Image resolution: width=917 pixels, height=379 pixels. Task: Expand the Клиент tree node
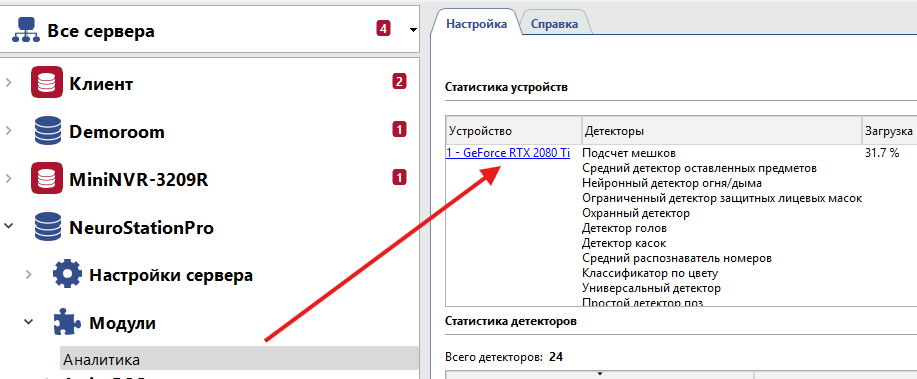click(x=8, y=83)
